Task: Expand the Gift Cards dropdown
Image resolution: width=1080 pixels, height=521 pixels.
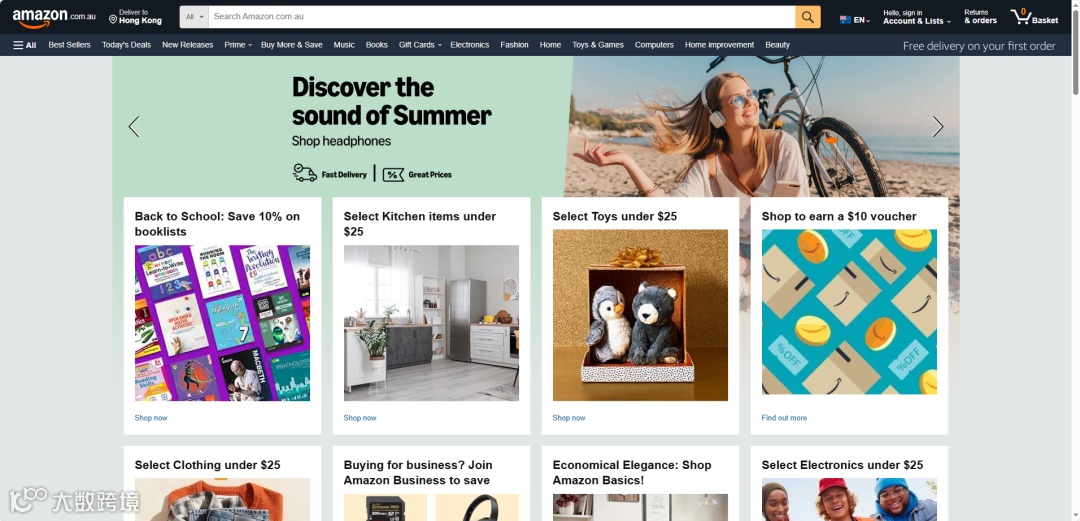Action: coord(420,45)
